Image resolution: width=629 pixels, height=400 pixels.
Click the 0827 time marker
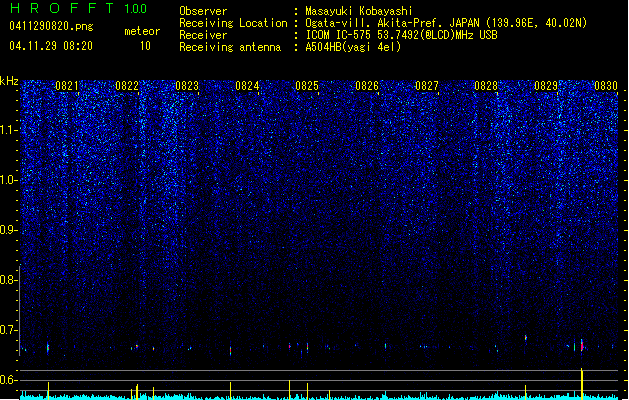[427, 86]
